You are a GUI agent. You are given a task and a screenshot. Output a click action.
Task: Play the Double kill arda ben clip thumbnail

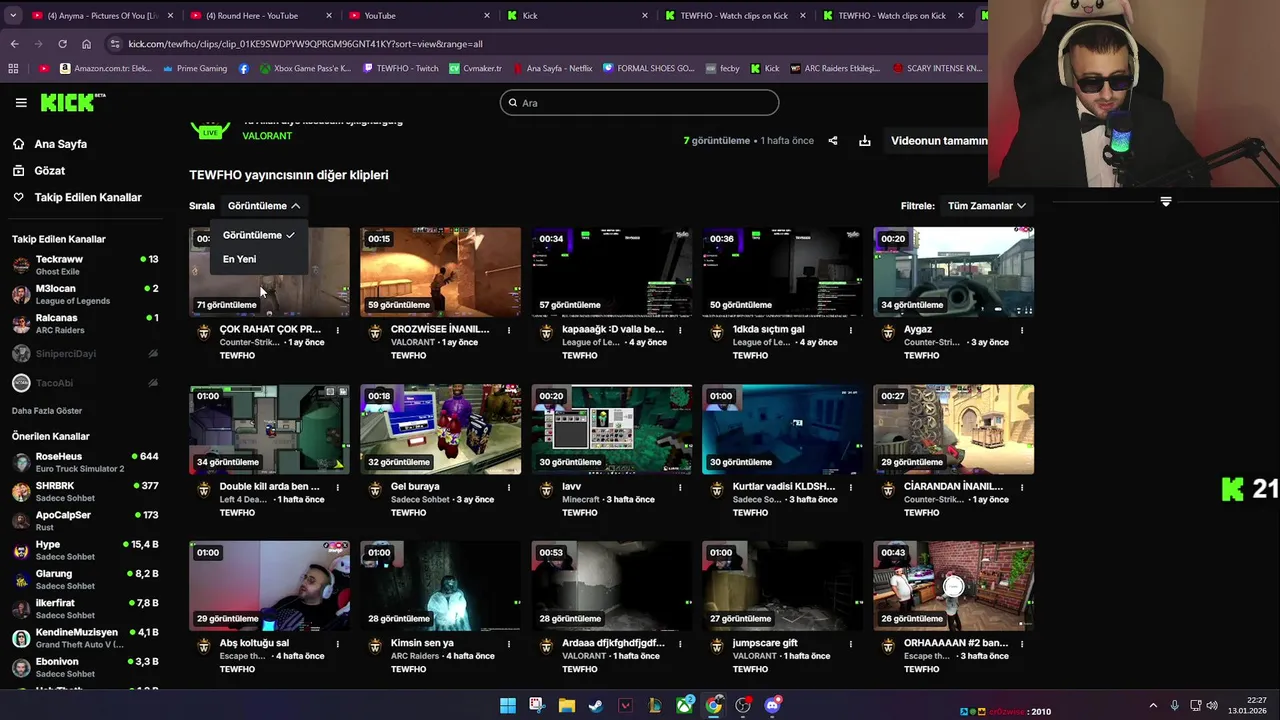pyautogui.click(x=269, y=429)
